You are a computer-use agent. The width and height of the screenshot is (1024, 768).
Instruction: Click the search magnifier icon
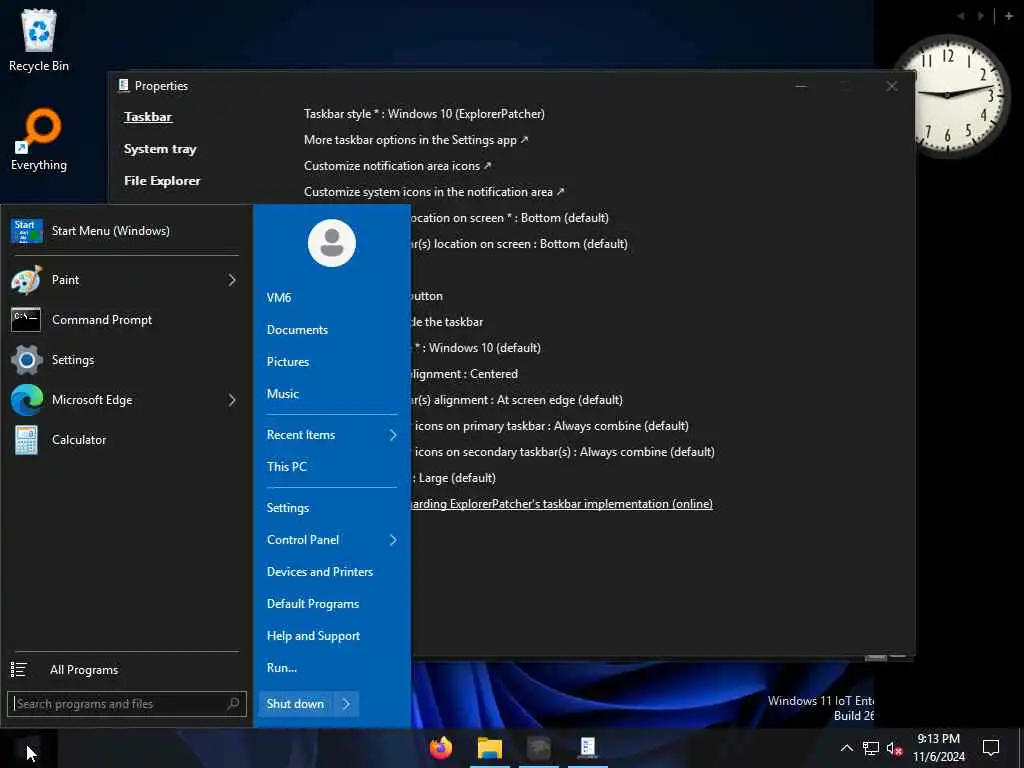233,703
